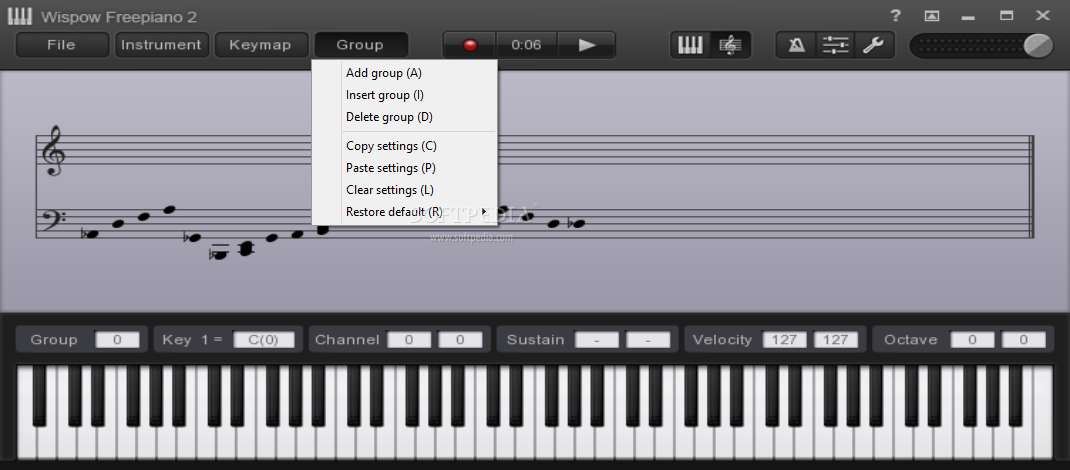Click the first Sustain value field
1070x470 pixels.
[597, 340]
